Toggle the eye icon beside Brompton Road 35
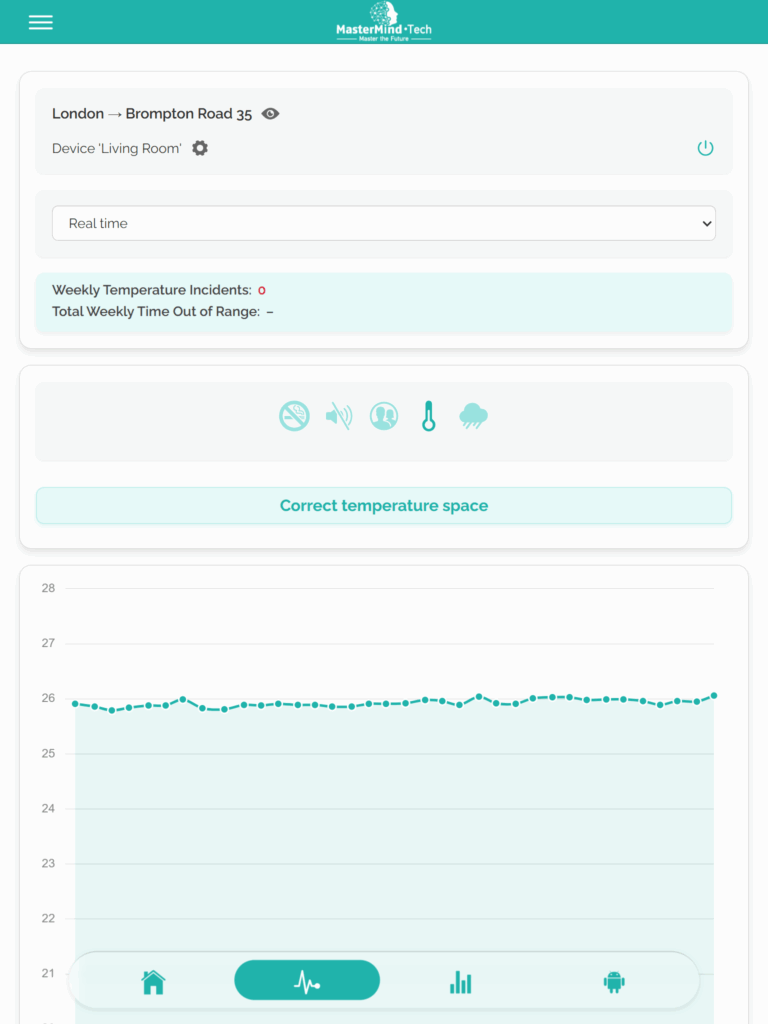Image resolution: width=768 pixels, height=1024 pixels. [x=270, y=114]
